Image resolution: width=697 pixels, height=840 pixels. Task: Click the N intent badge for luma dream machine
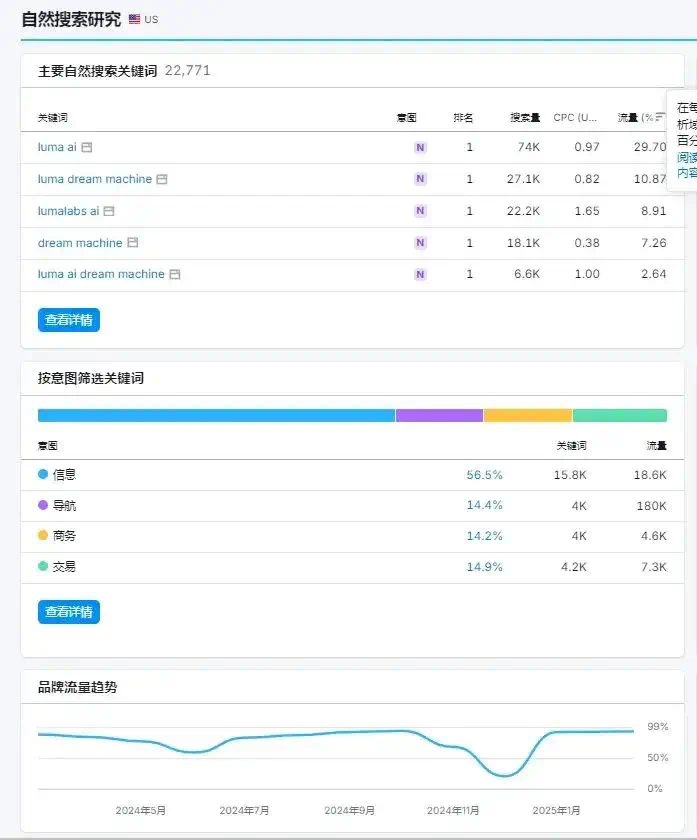pos(420,179)
